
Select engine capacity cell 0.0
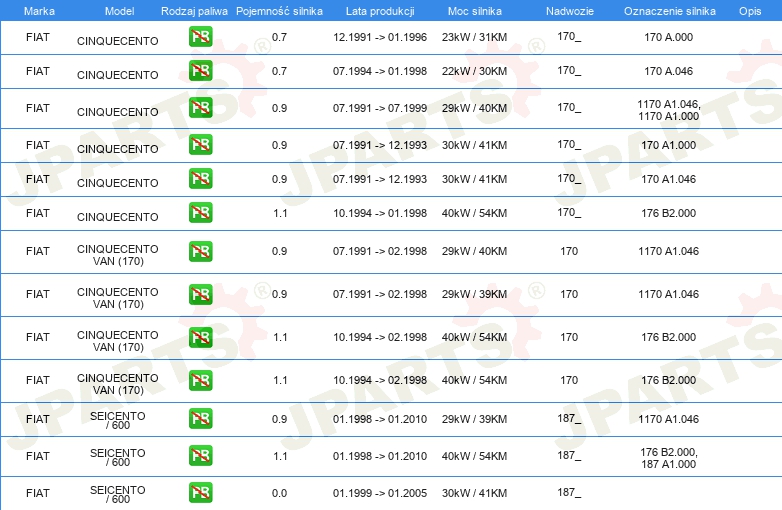pos(279,493)
